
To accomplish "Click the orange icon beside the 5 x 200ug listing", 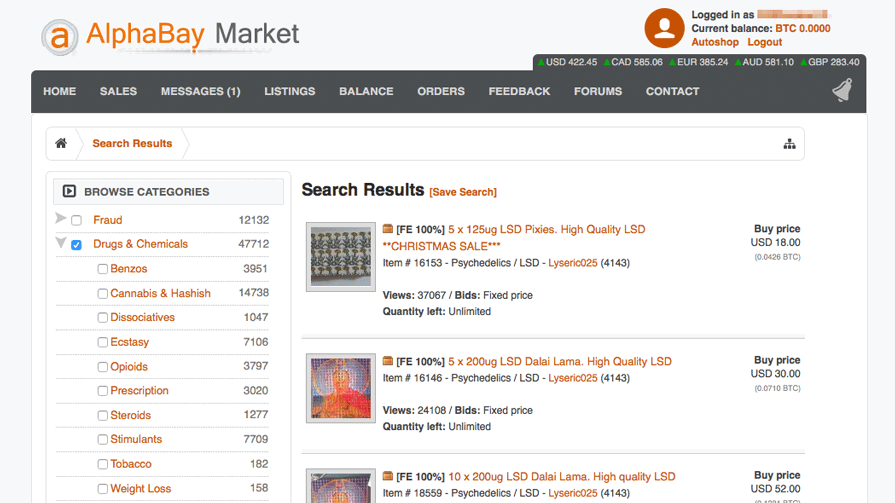I will tap(388, 361).
